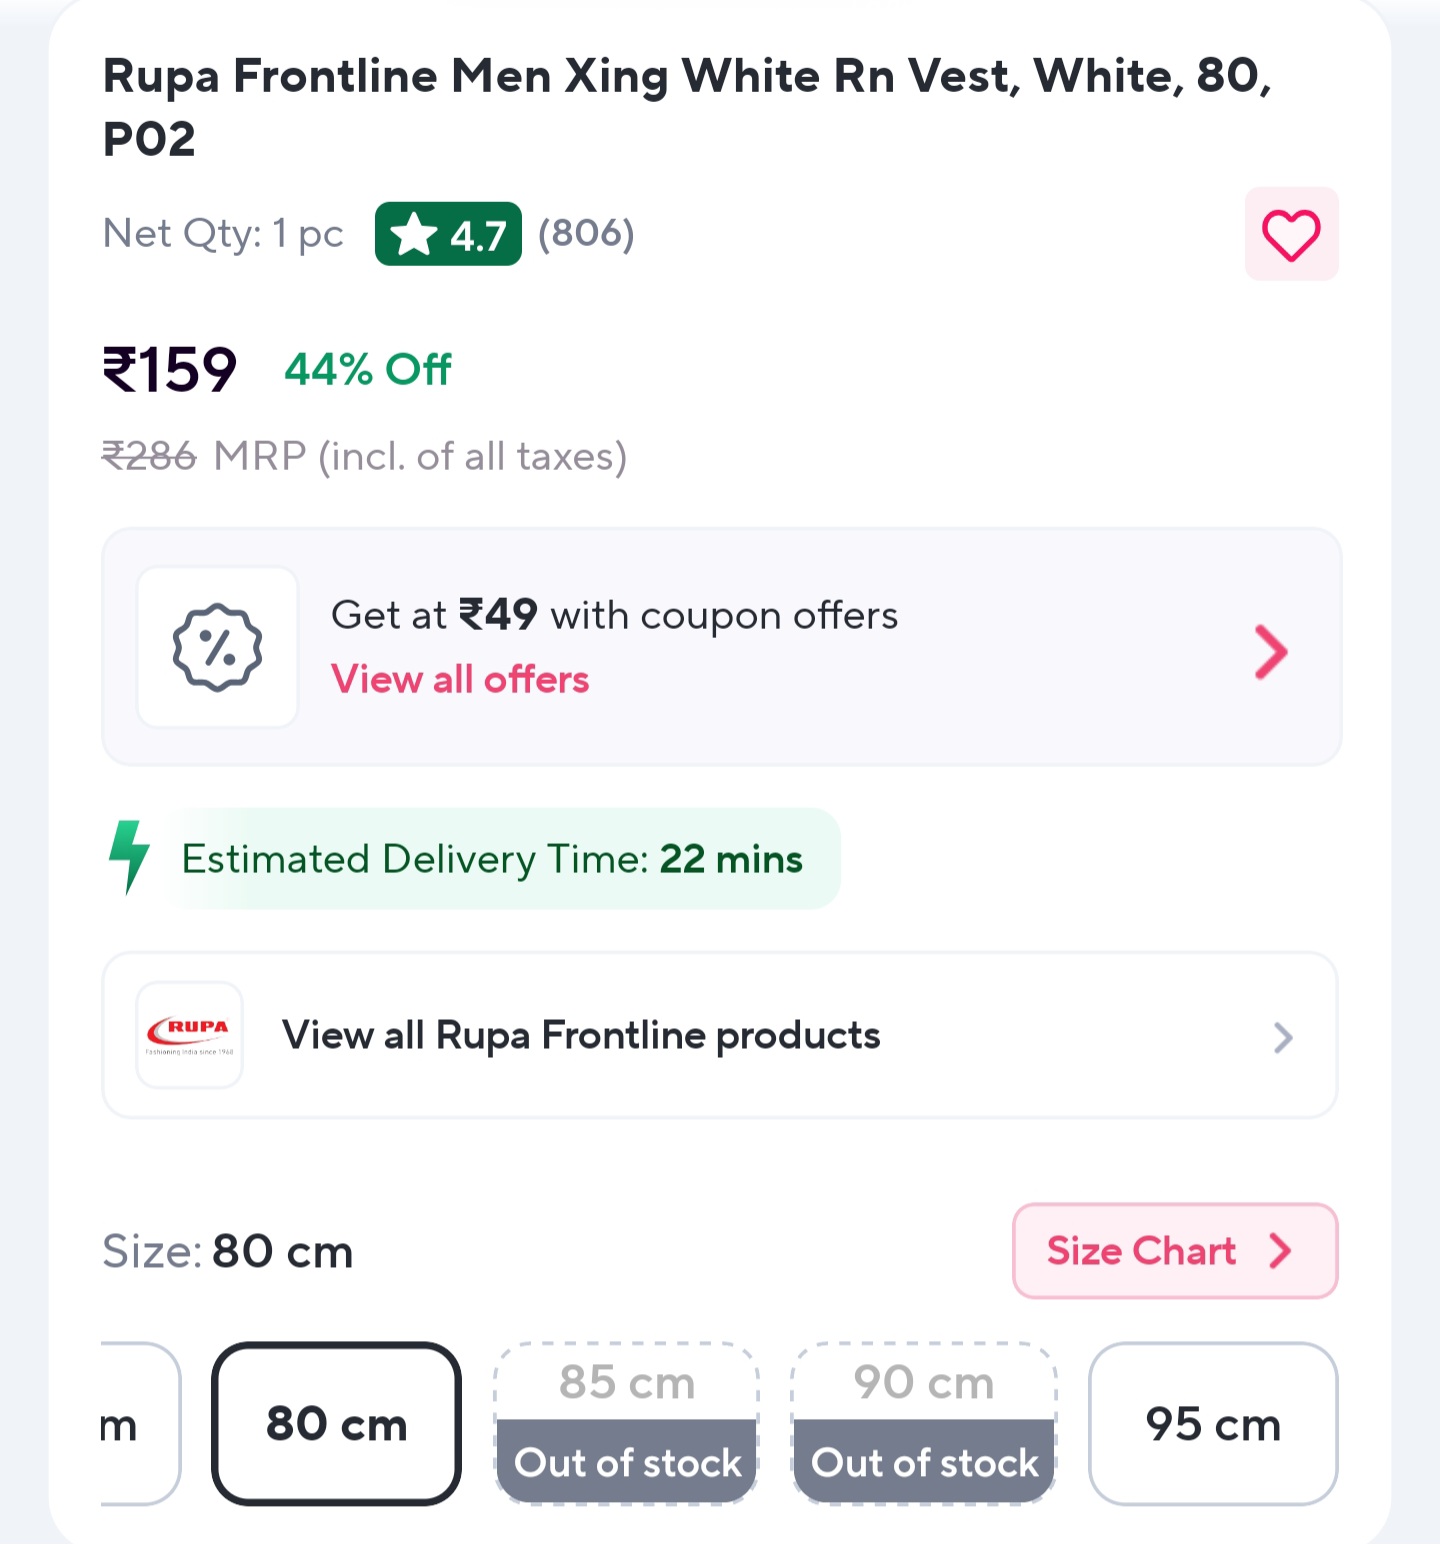Image resolution: width=1440 pixels, height=1544 pixels.
Task: Click the arrow inside Size Chart button
Action: (1281, 1251)
